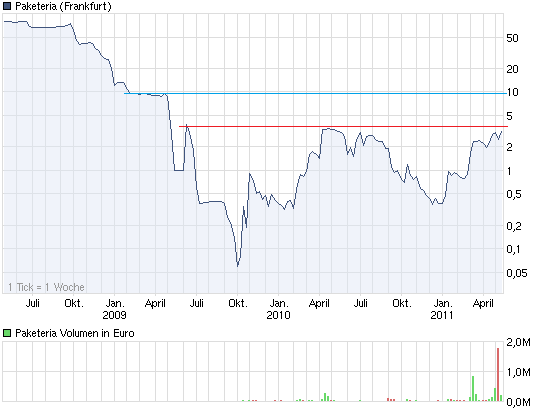This screenshot has width=545, height=410.
Task: Click the y-axis label '20'
Action: tap(512, 69)
